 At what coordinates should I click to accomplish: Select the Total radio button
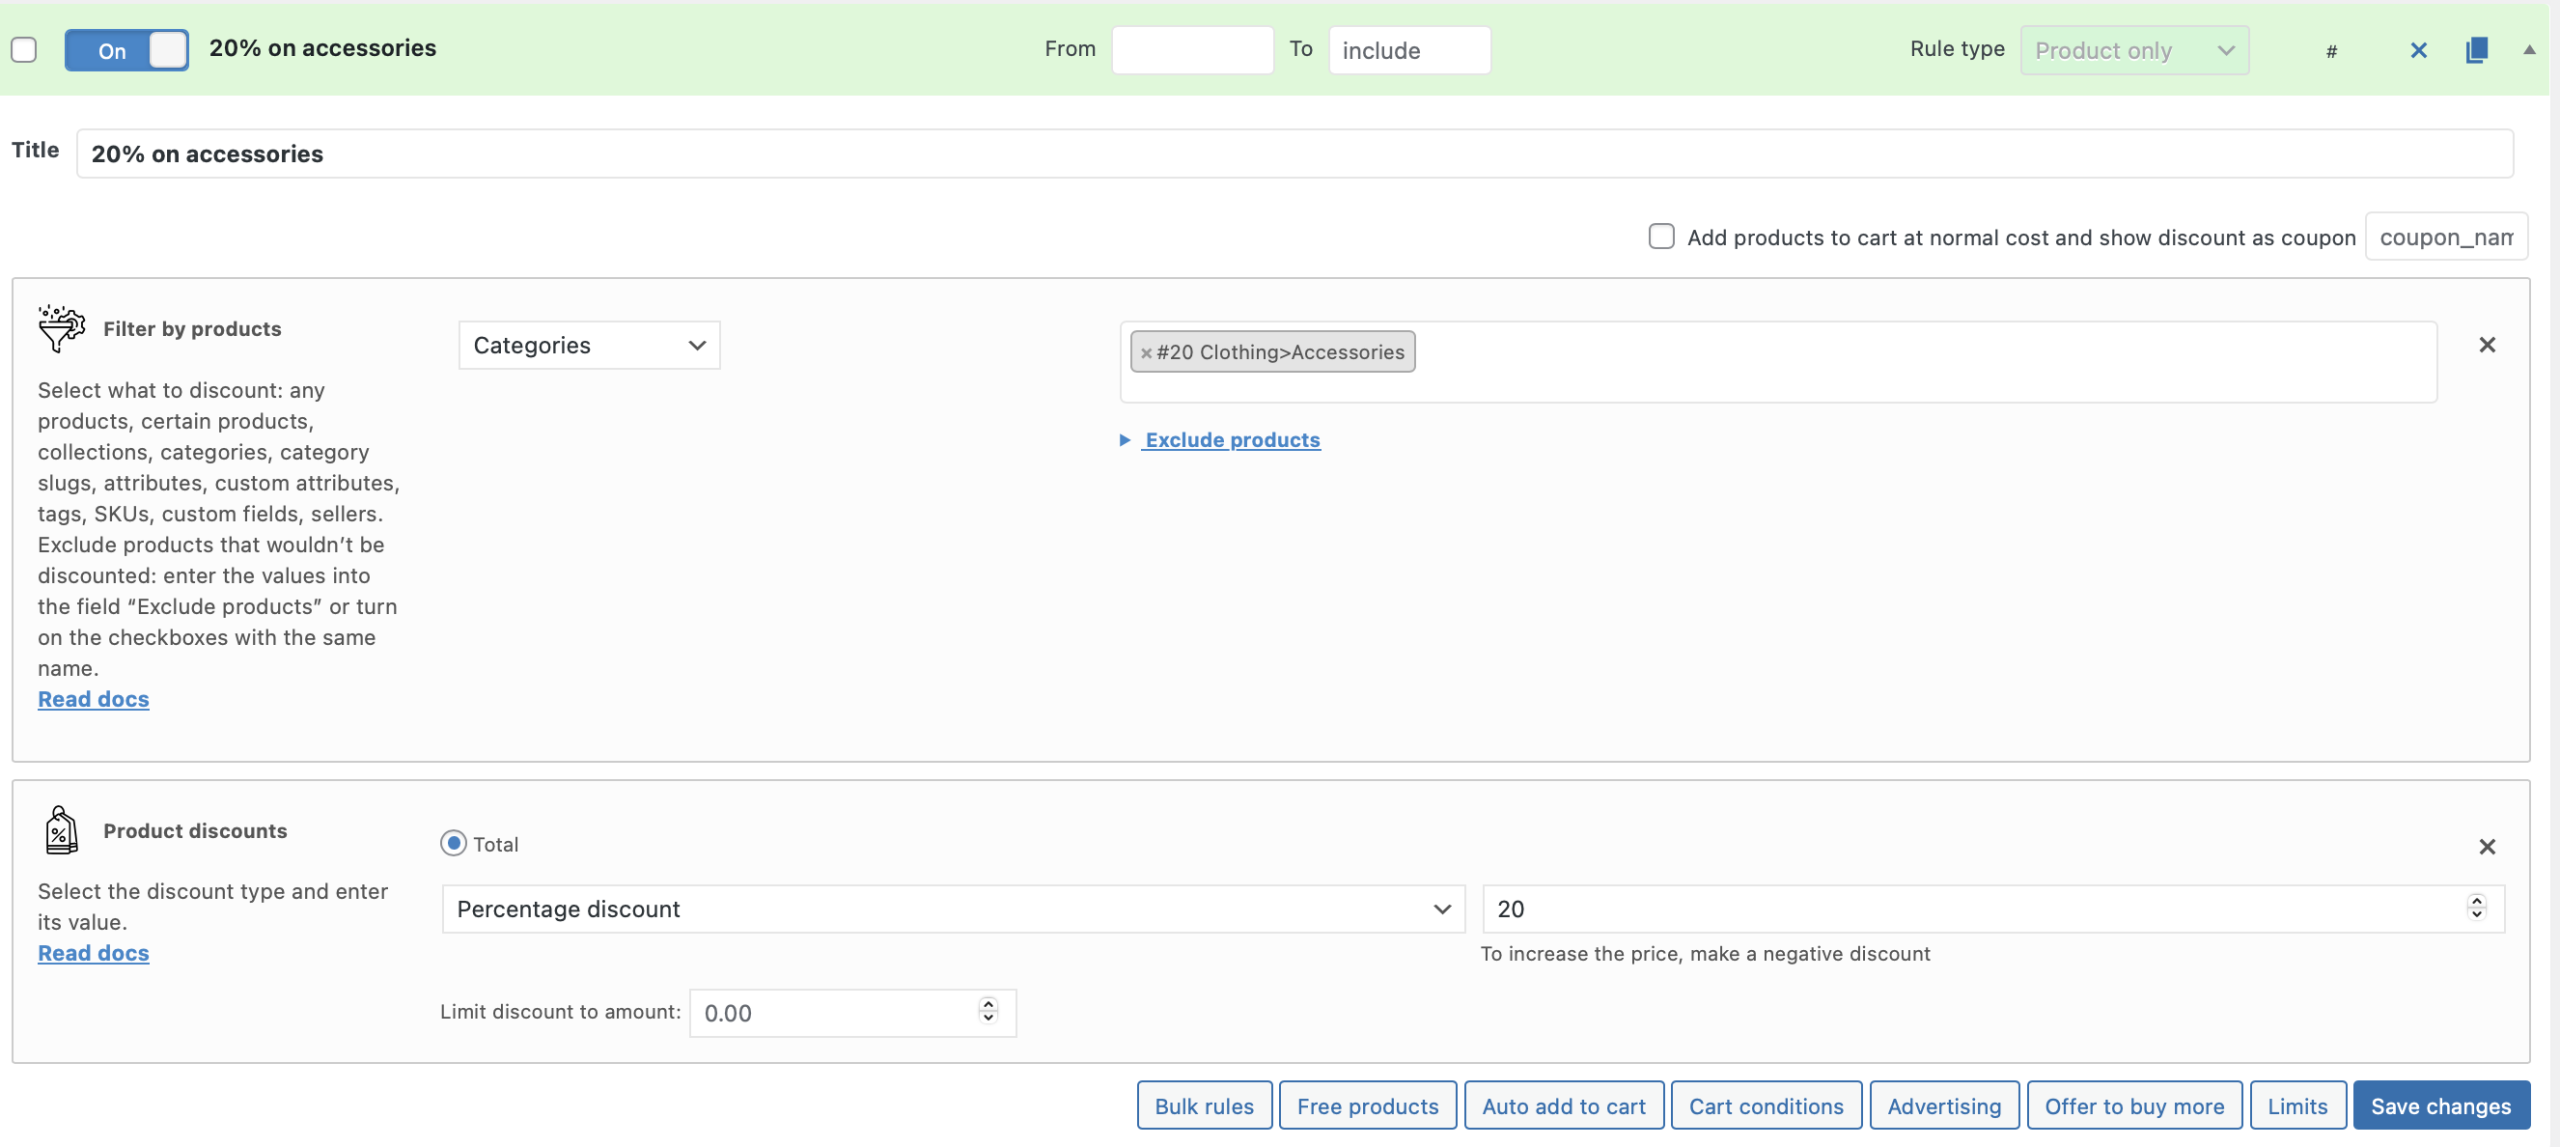tap(453, 843)
